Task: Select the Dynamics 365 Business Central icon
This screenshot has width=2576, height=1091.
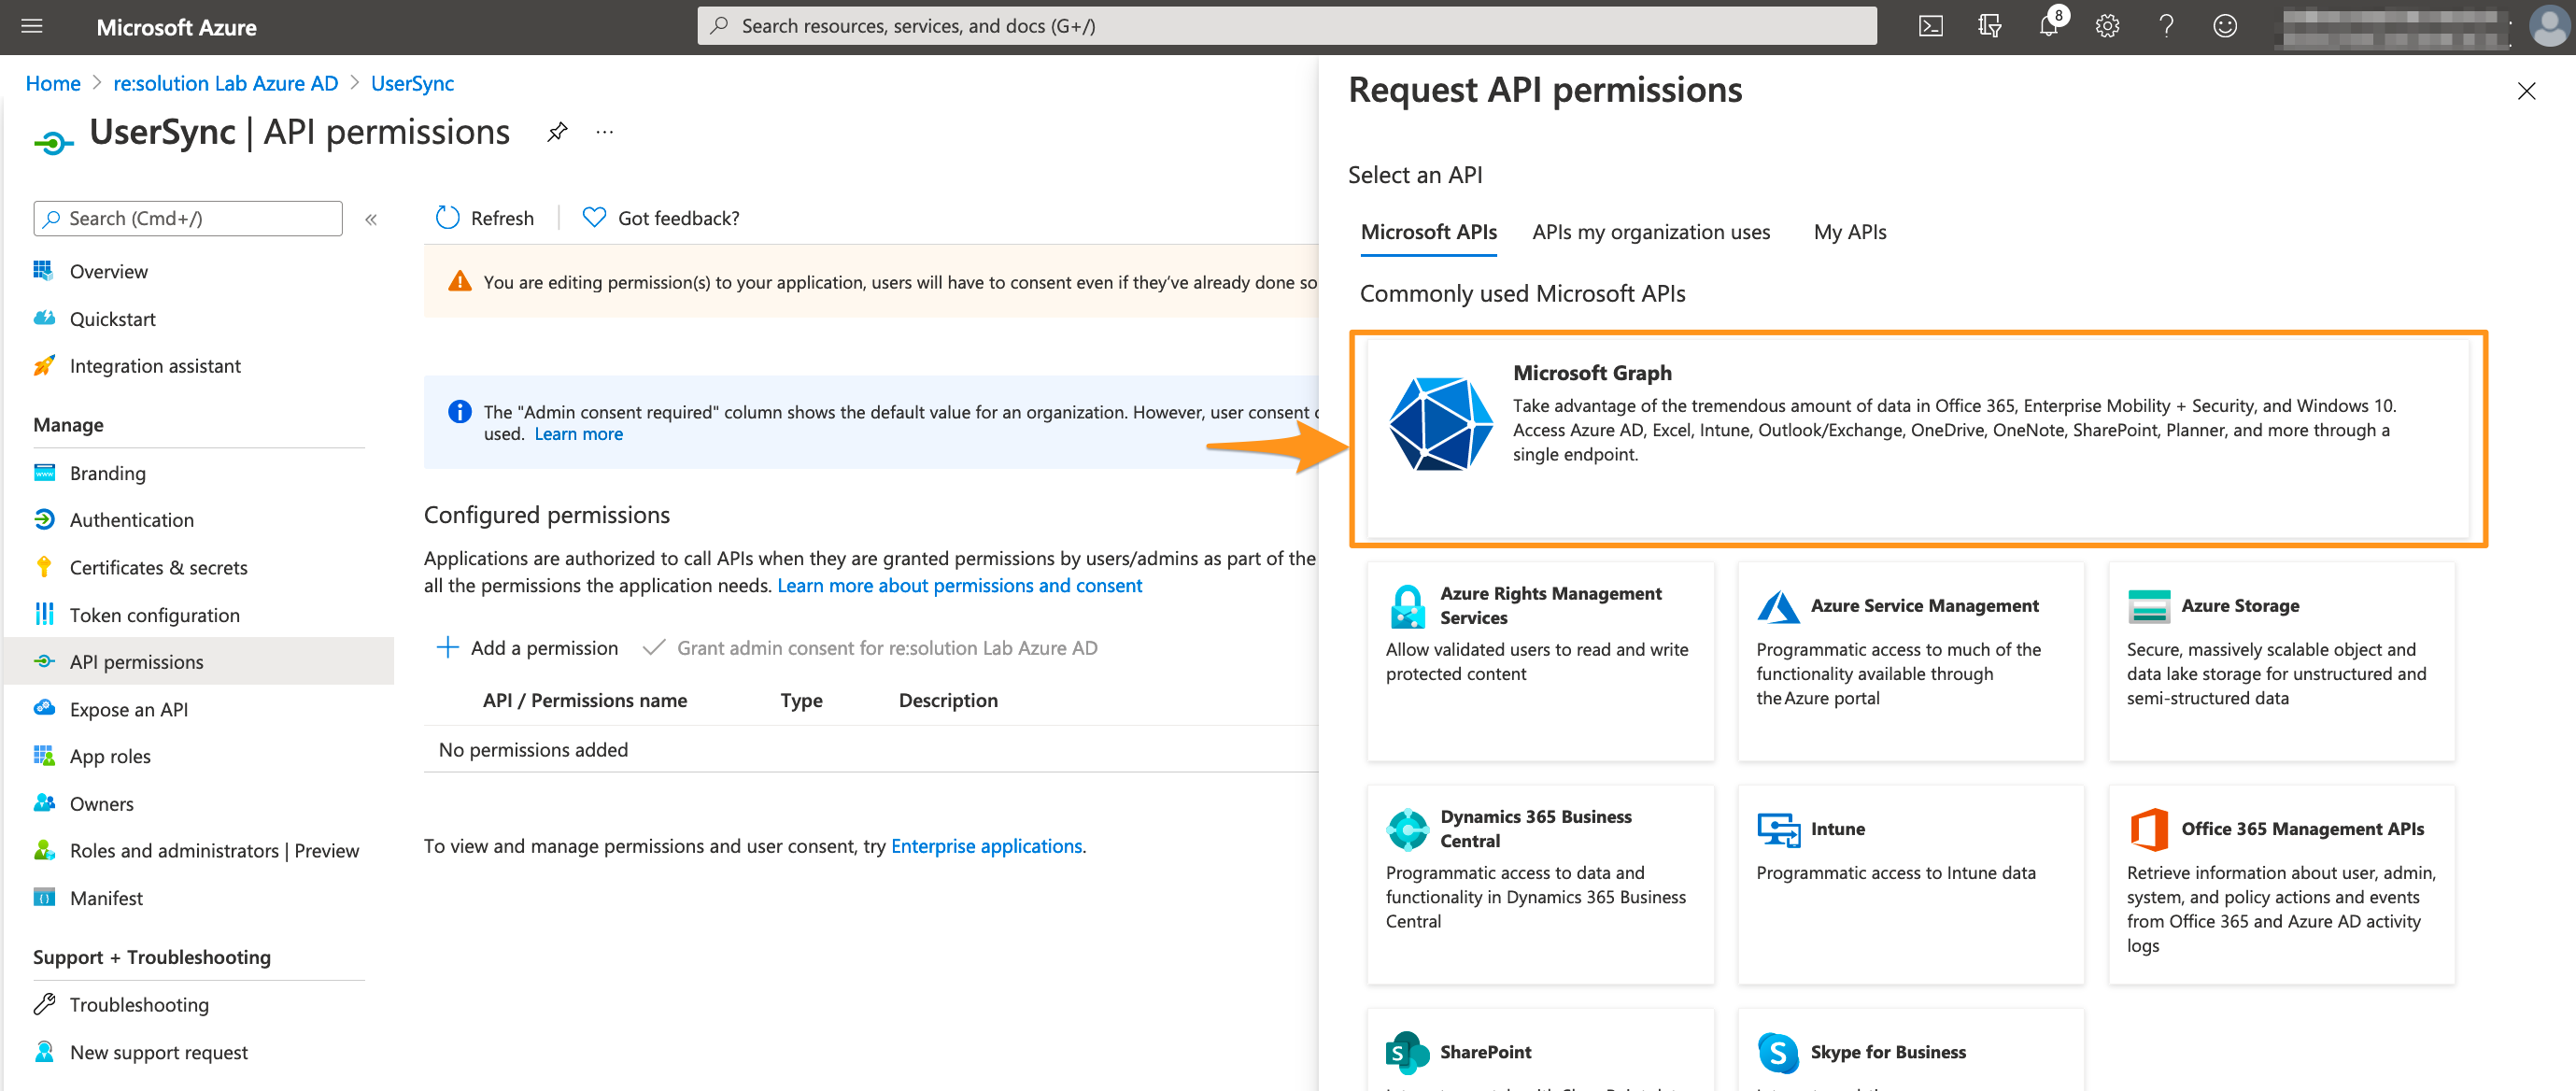Action: coord(1407,829)
